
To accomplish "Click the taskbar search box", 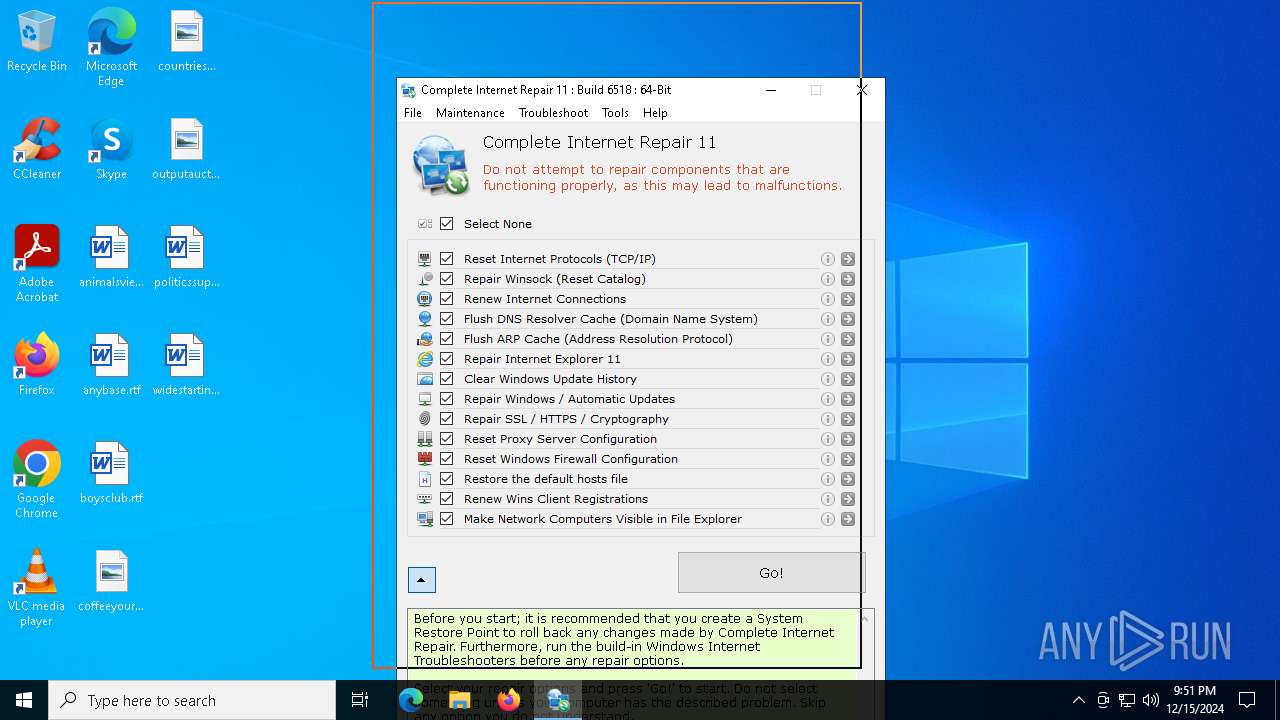I will coord(192,700).
